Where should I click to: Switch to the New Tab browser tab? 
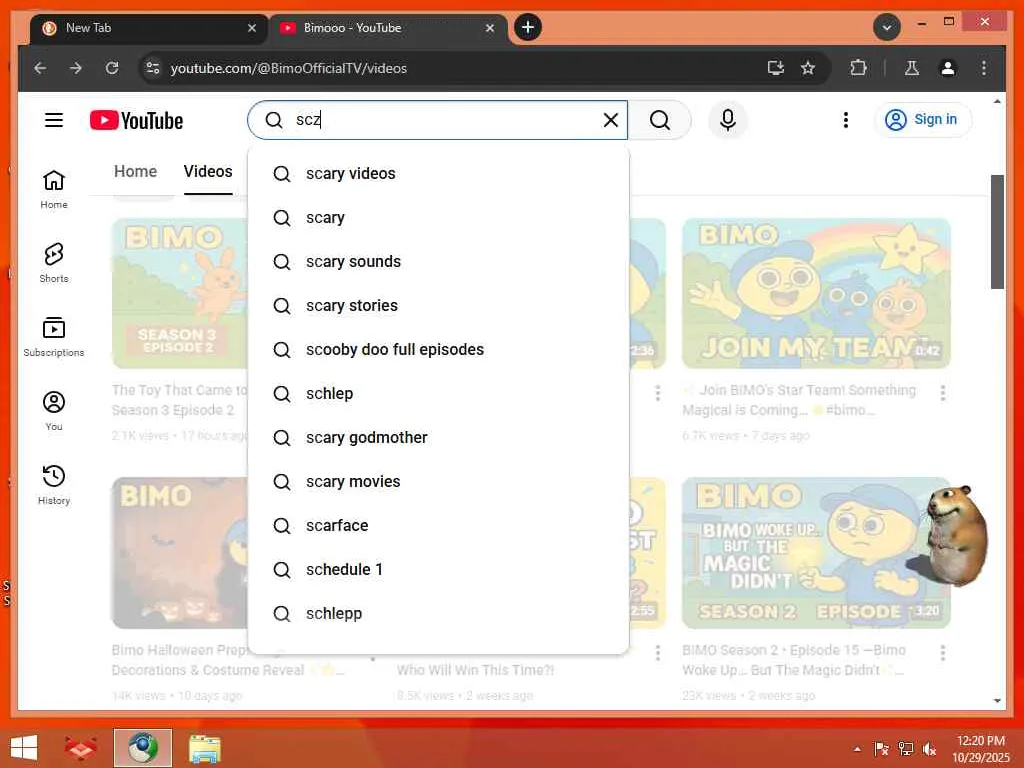(149, 28)
